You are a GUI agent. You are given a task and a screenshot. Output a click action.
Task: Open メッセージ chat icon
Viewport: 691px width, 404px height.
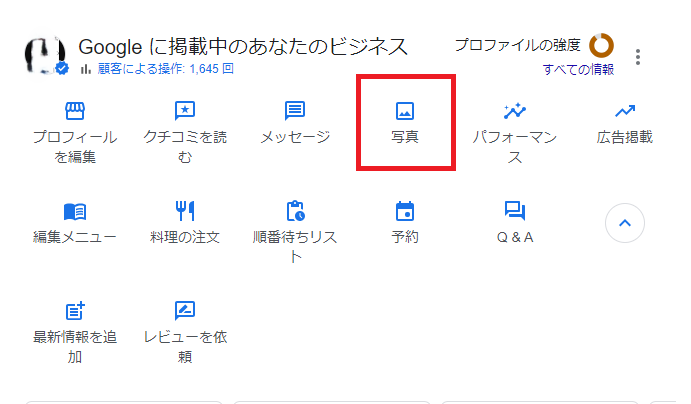click(x=295, y=111)
